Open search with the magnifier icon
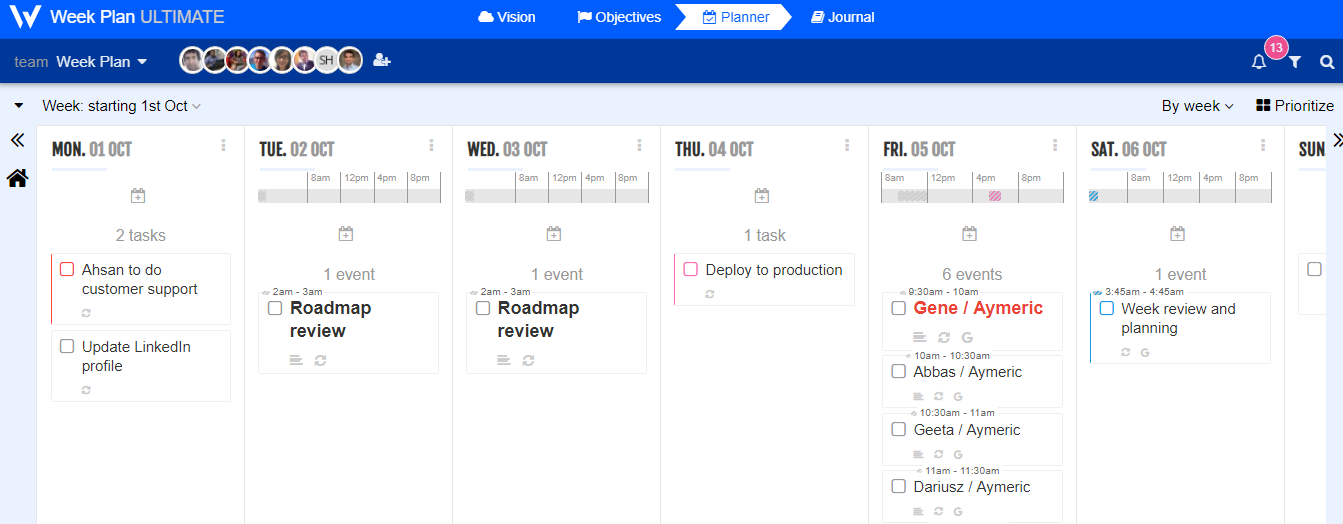 coord(1327,62)
